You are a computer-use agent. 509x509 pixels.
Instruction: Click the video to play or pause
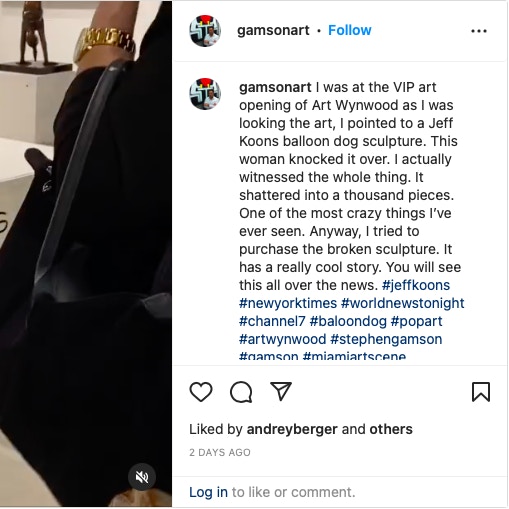coord(86,254)
